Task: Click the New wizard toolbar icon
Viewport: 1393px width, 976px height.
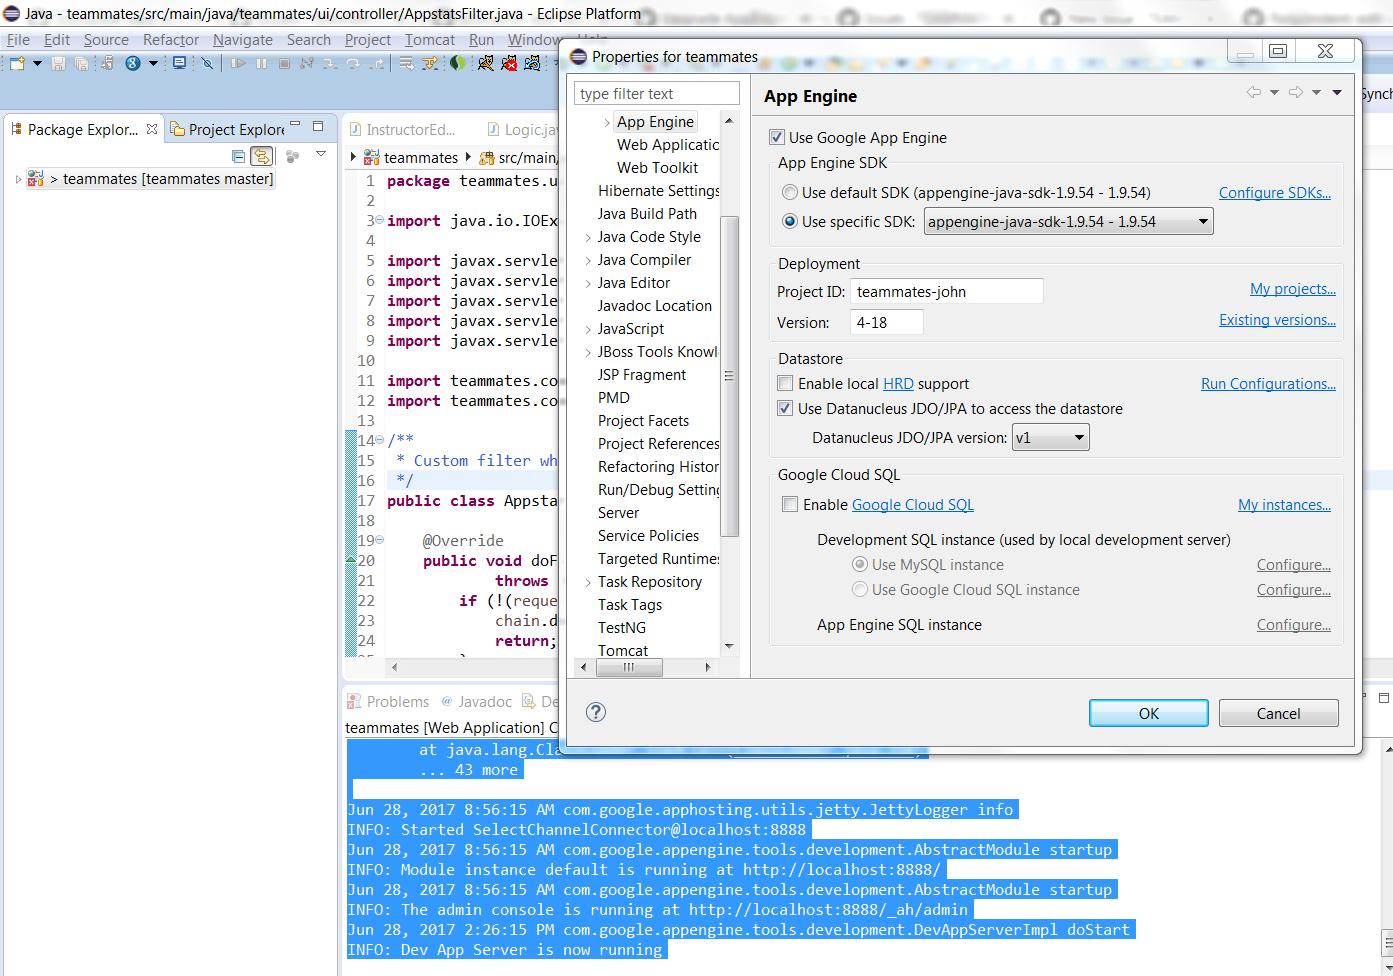Action: 17,63
